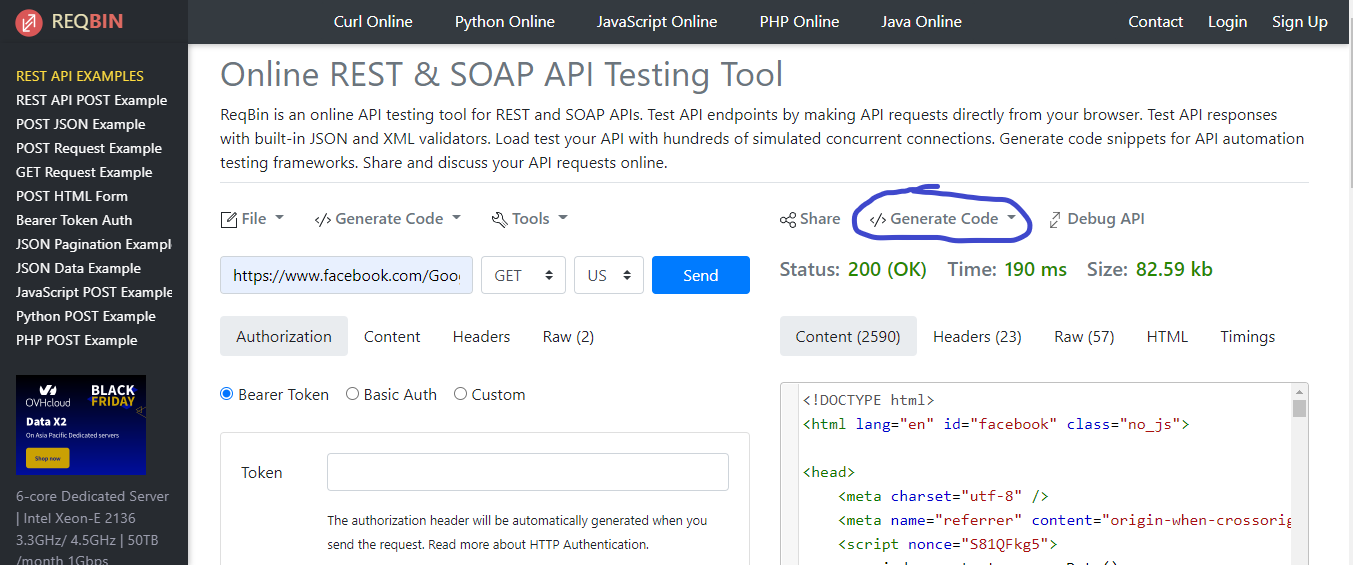This screenshot has height=565, width=1353.
Task: Open the PHP POST Example link
Action: pyautogui.click(x=77, y=340)
